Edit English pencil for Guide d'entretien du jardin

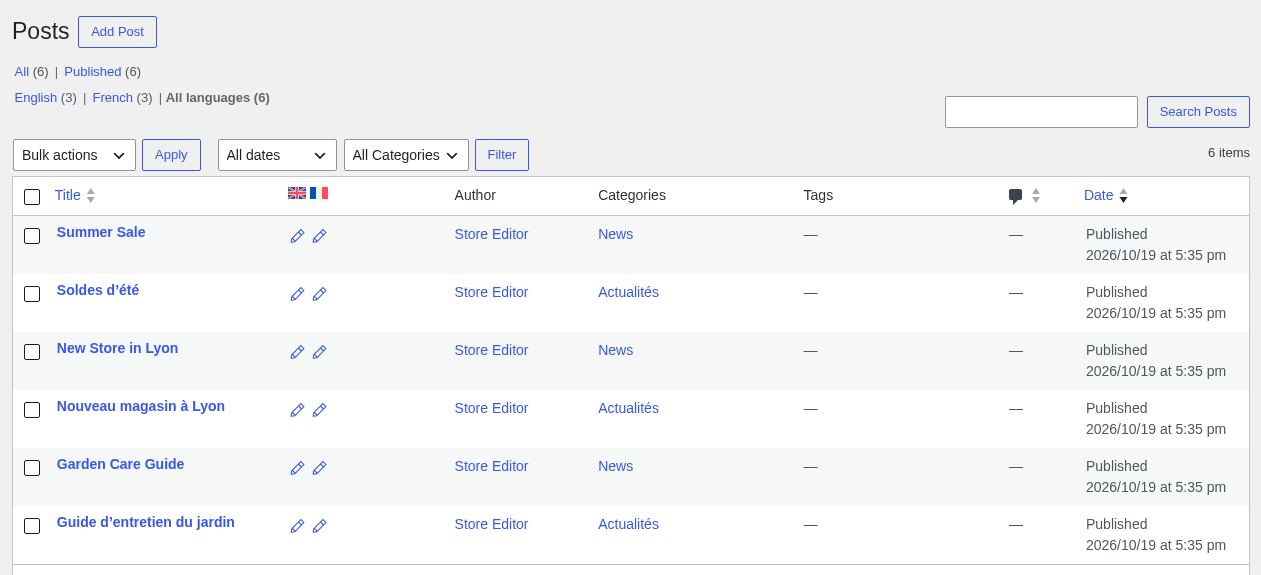point(297,526)
